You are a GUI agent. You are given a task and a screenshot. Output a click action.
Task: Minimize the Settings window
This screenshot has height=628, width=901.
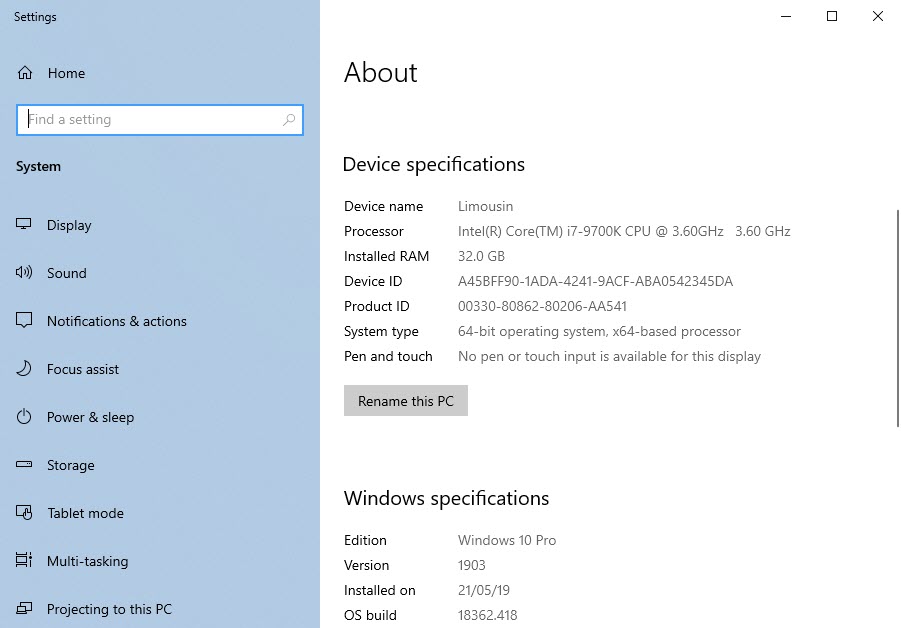coord(786,16)
